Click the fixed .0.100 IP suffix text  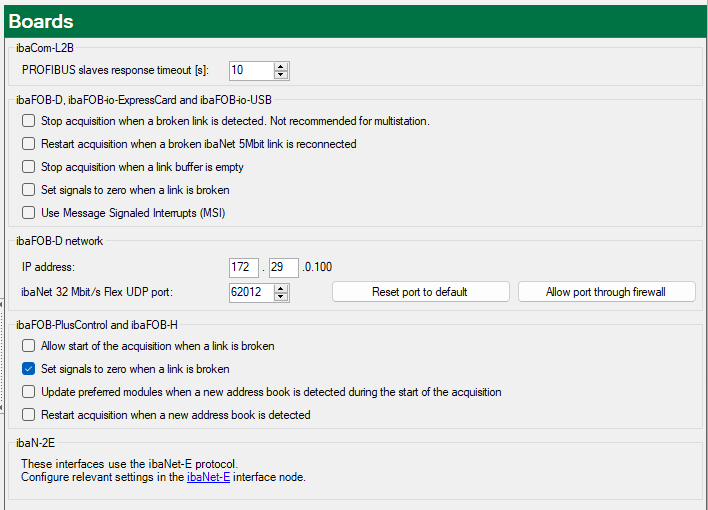(317, 267)
